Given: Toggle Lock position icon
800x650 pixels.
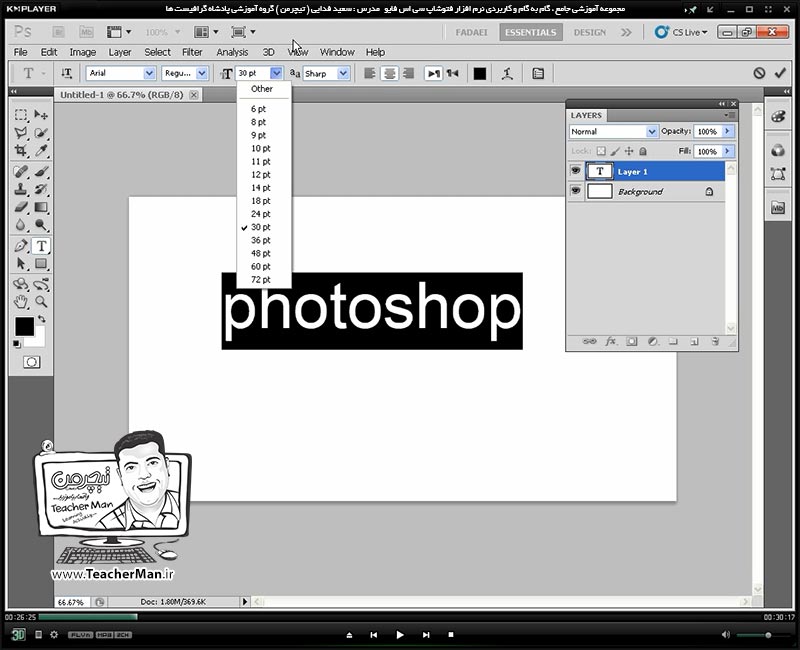Looking at the screenshot, I should (x=629, y=151).
